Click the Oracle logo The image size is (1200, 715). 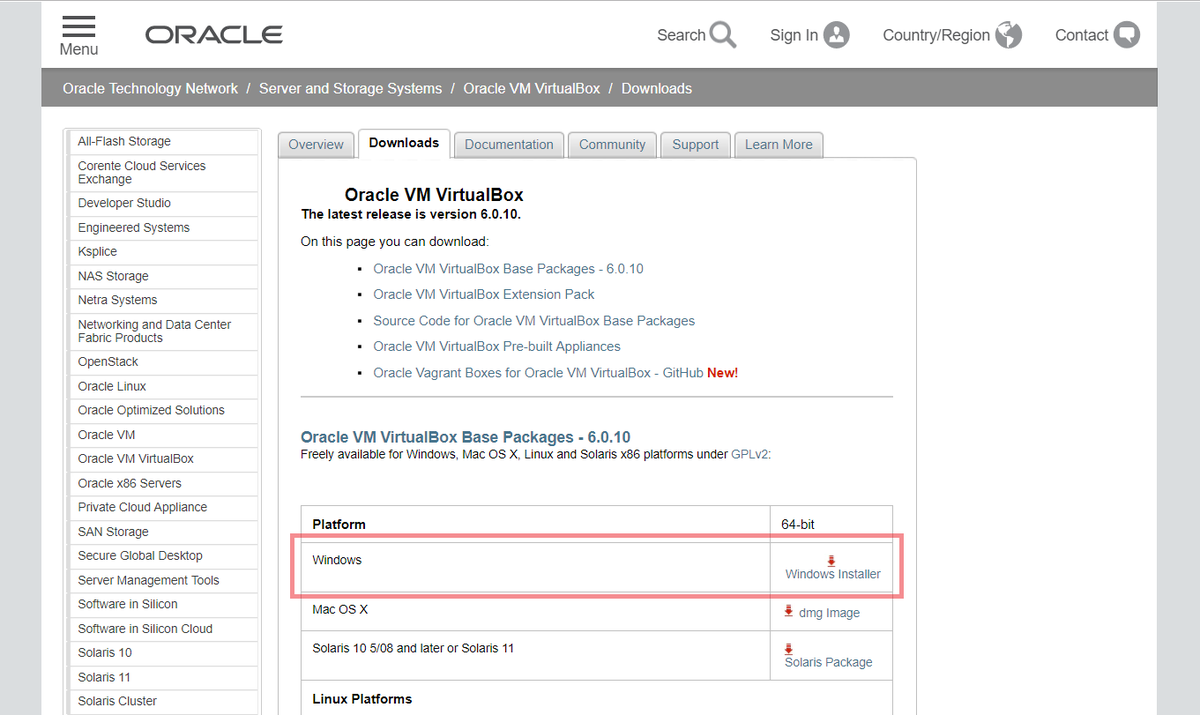click(214, 35)
